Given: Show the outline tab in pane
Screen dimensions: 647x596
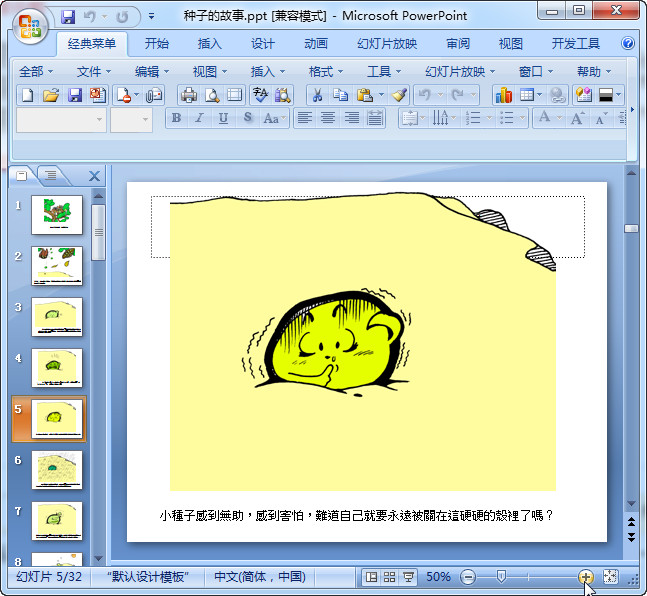Looking at the screenshot, I should pos(51,175).
